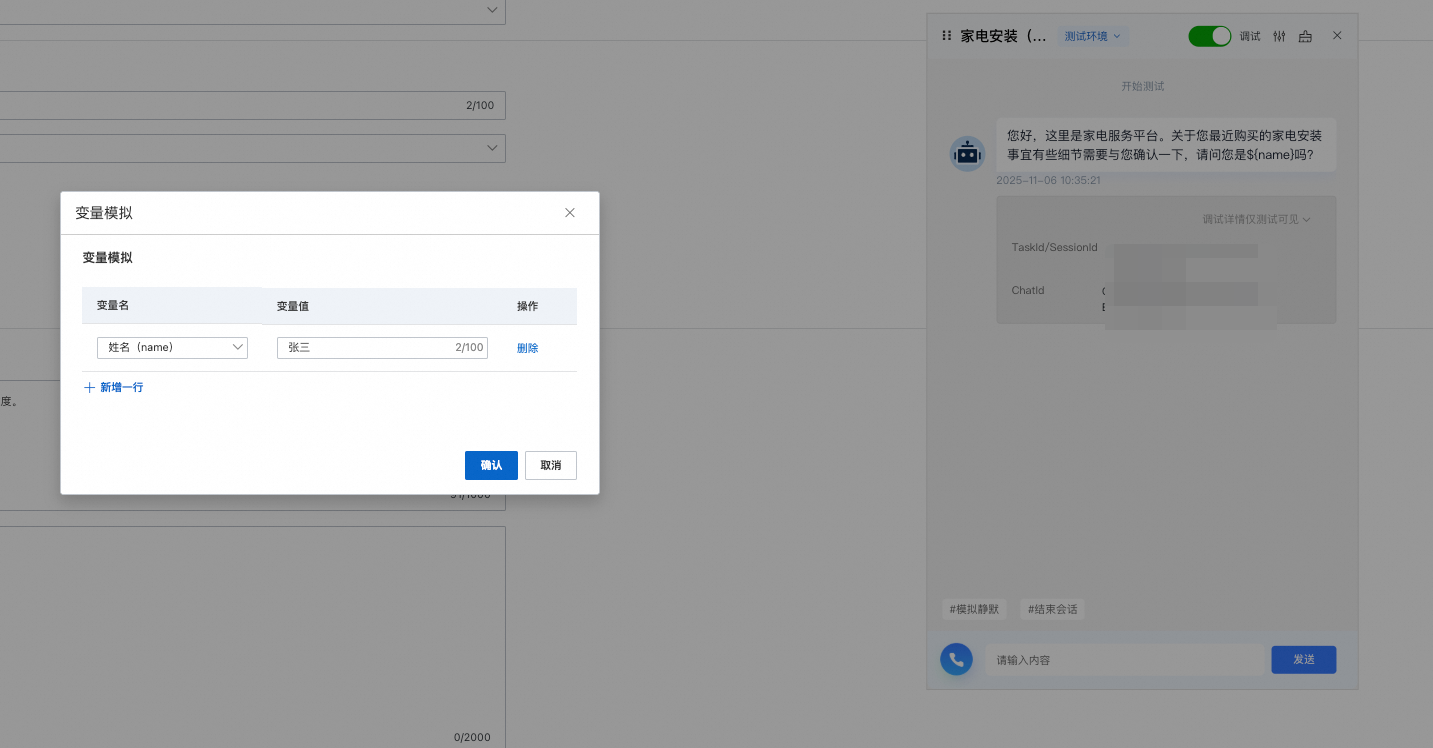Click the TaskId/SessionId label
The image size is (1433, 748).
coord(1055,247)
